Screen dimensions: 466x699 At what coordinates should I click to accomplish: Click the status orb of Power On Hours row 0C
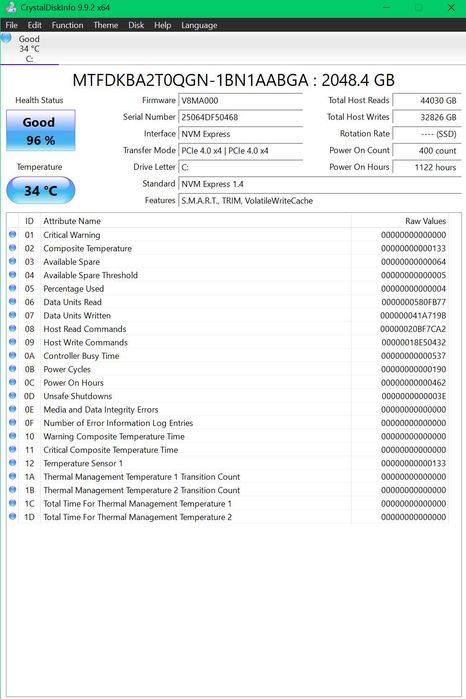coord(12,382)
